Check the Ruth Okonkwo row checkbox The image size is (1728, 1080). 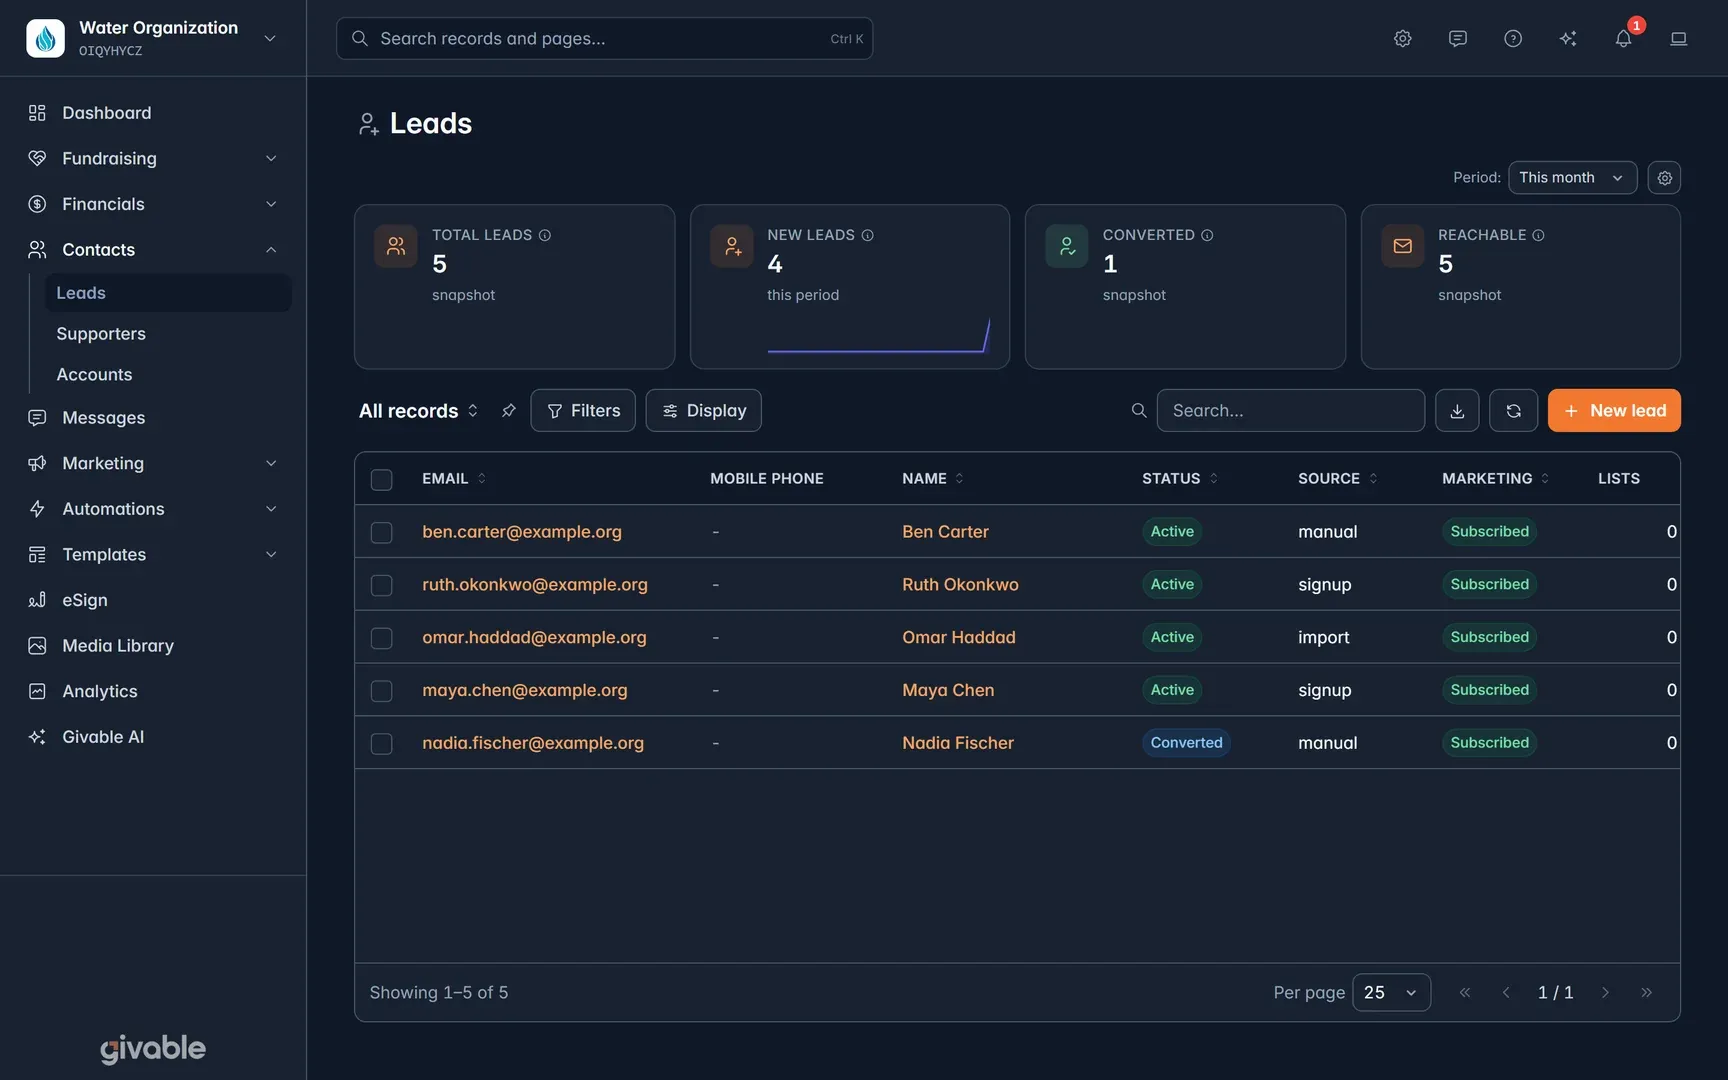(x=381, y=585)
